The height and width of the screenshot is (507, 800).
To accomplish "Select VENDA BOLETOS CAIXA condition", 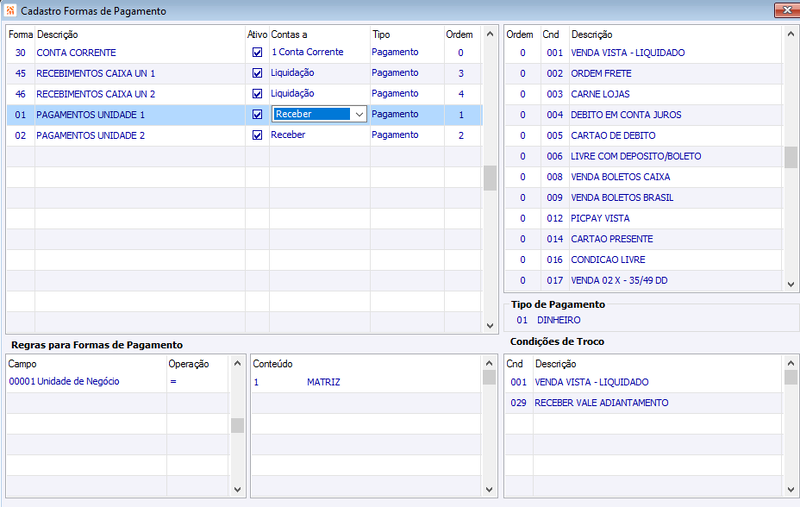I will (x=620, y=177).
